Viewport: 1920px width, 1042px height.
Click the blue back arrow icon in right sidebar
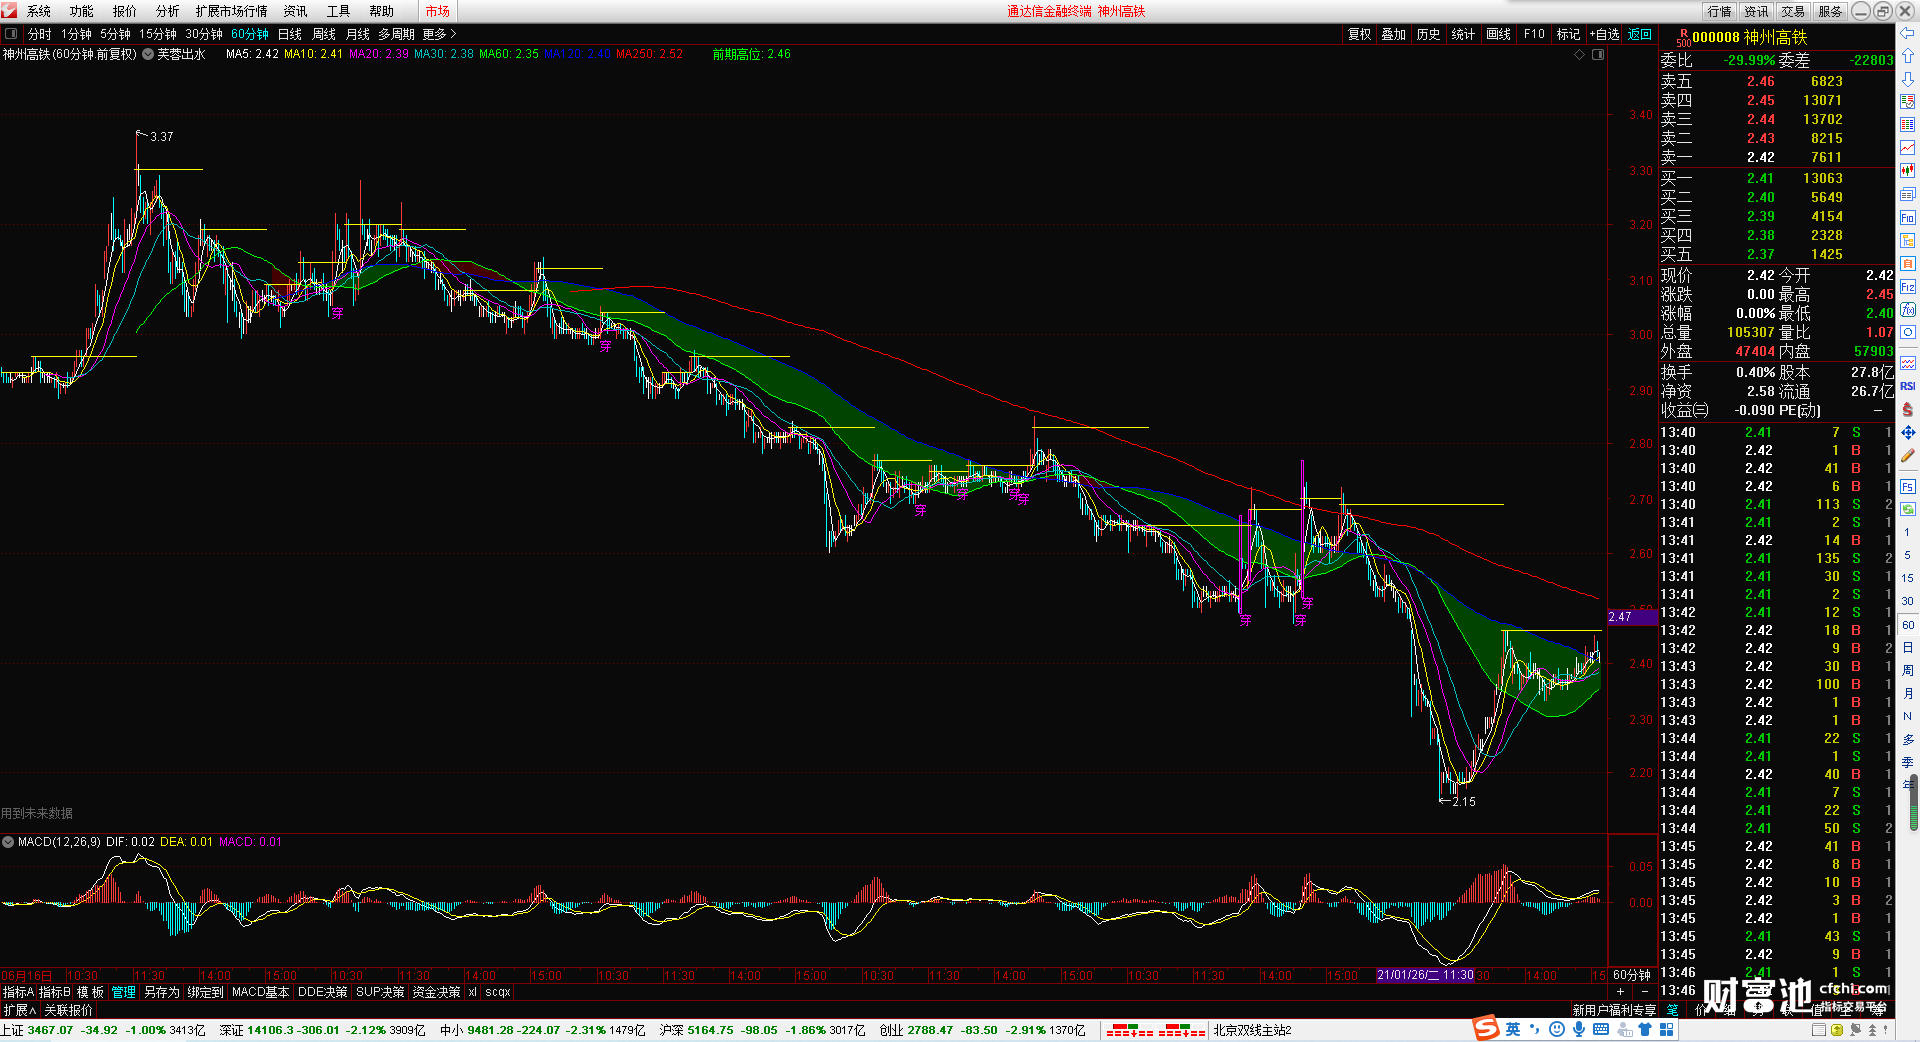click(x=1907, y=33)
